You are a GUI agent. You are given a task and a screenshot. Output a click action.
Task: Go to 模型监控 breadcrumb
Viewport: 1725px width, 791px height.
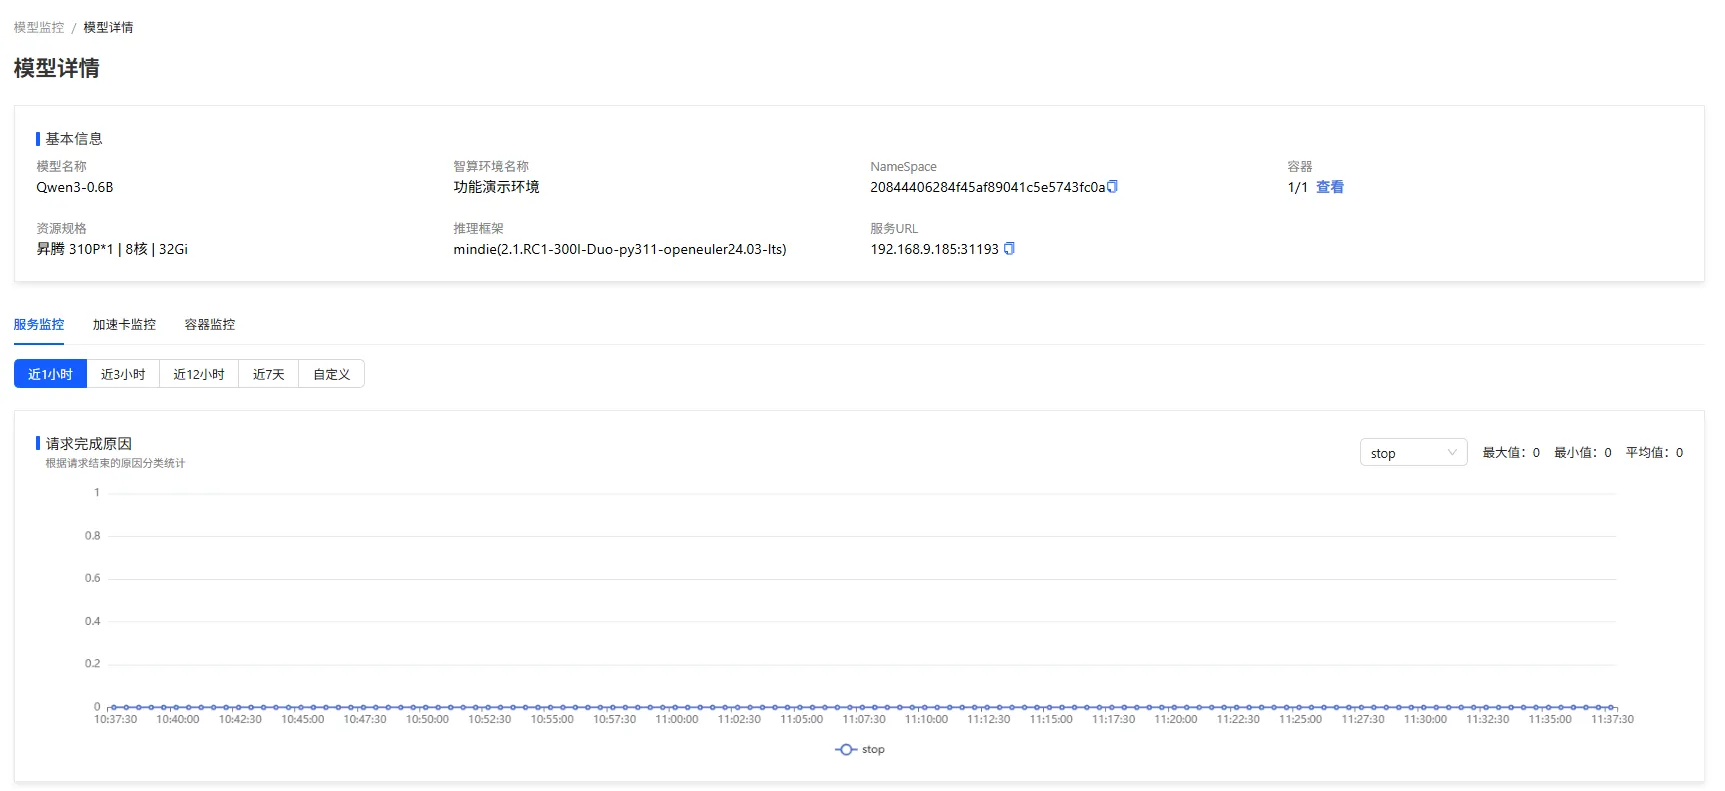coord(39,27)
